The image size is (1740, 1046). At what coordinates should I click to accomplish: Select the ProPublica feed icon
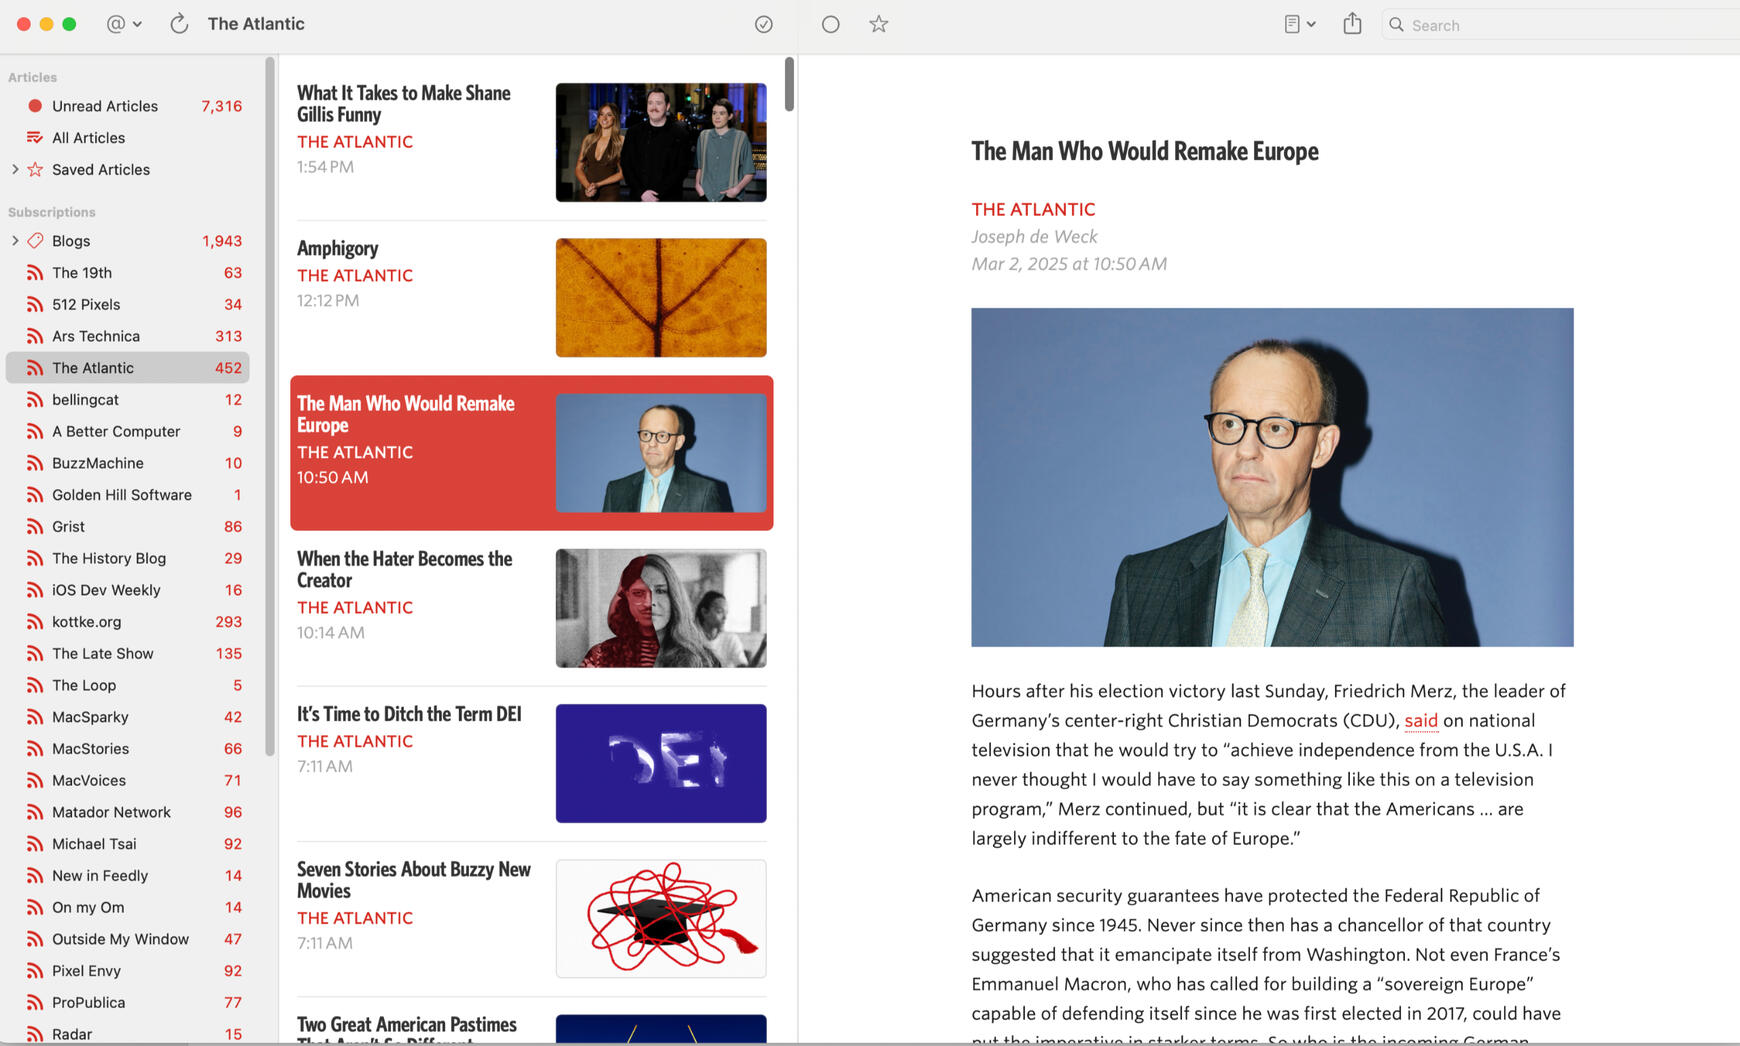[x=35, y=1003]
